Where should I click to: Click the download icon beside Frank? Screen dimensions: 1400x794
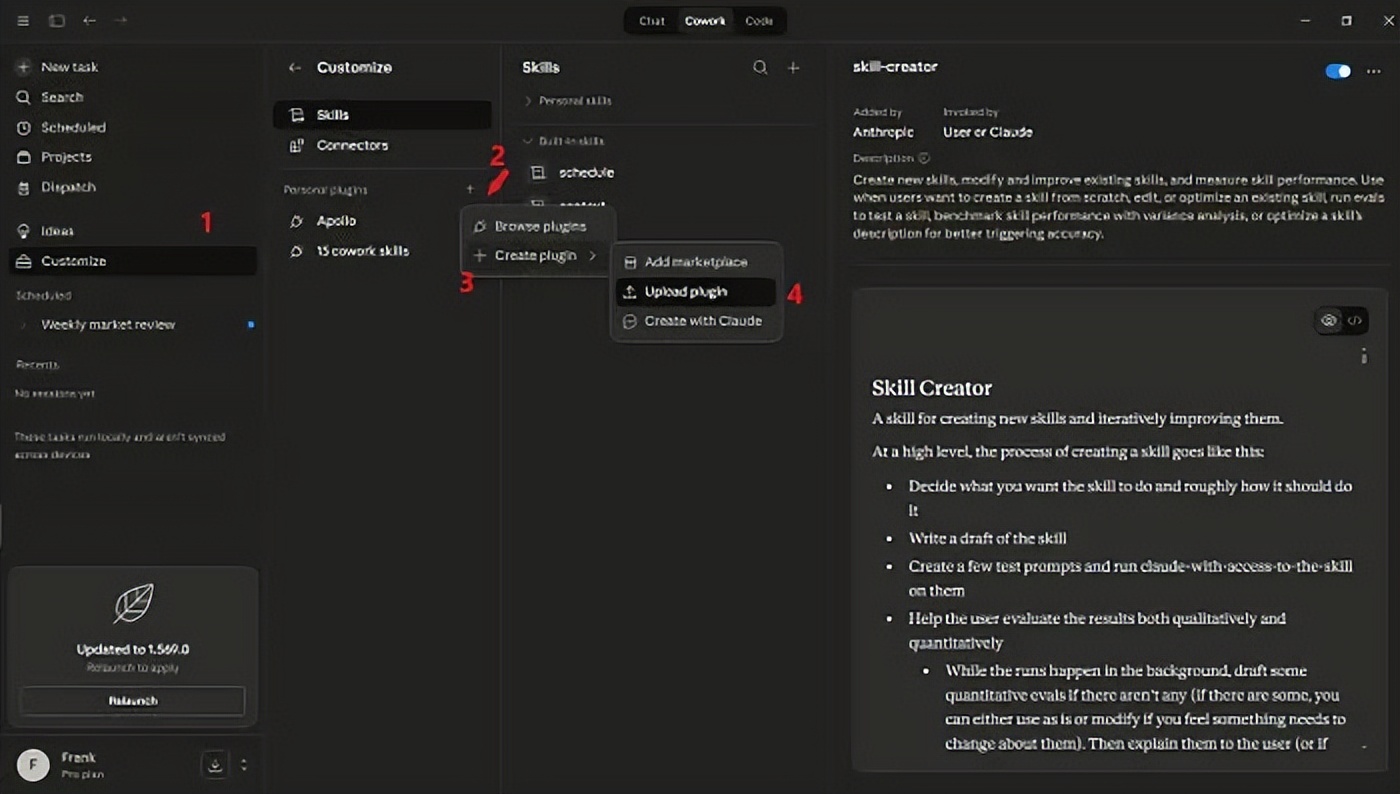click(x=214, y=765)
